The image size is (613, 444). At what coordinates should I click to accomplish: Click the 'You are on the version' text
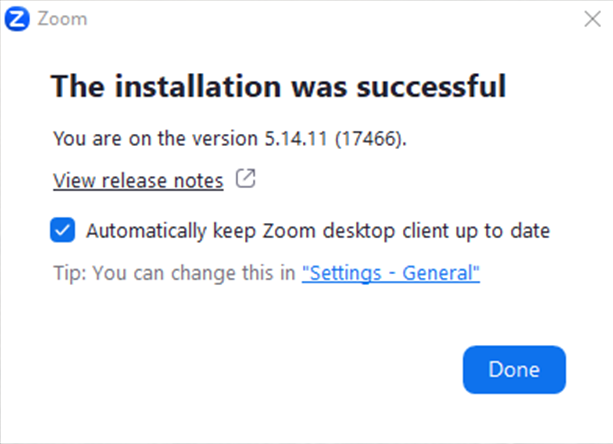click(x=155, y=138)
